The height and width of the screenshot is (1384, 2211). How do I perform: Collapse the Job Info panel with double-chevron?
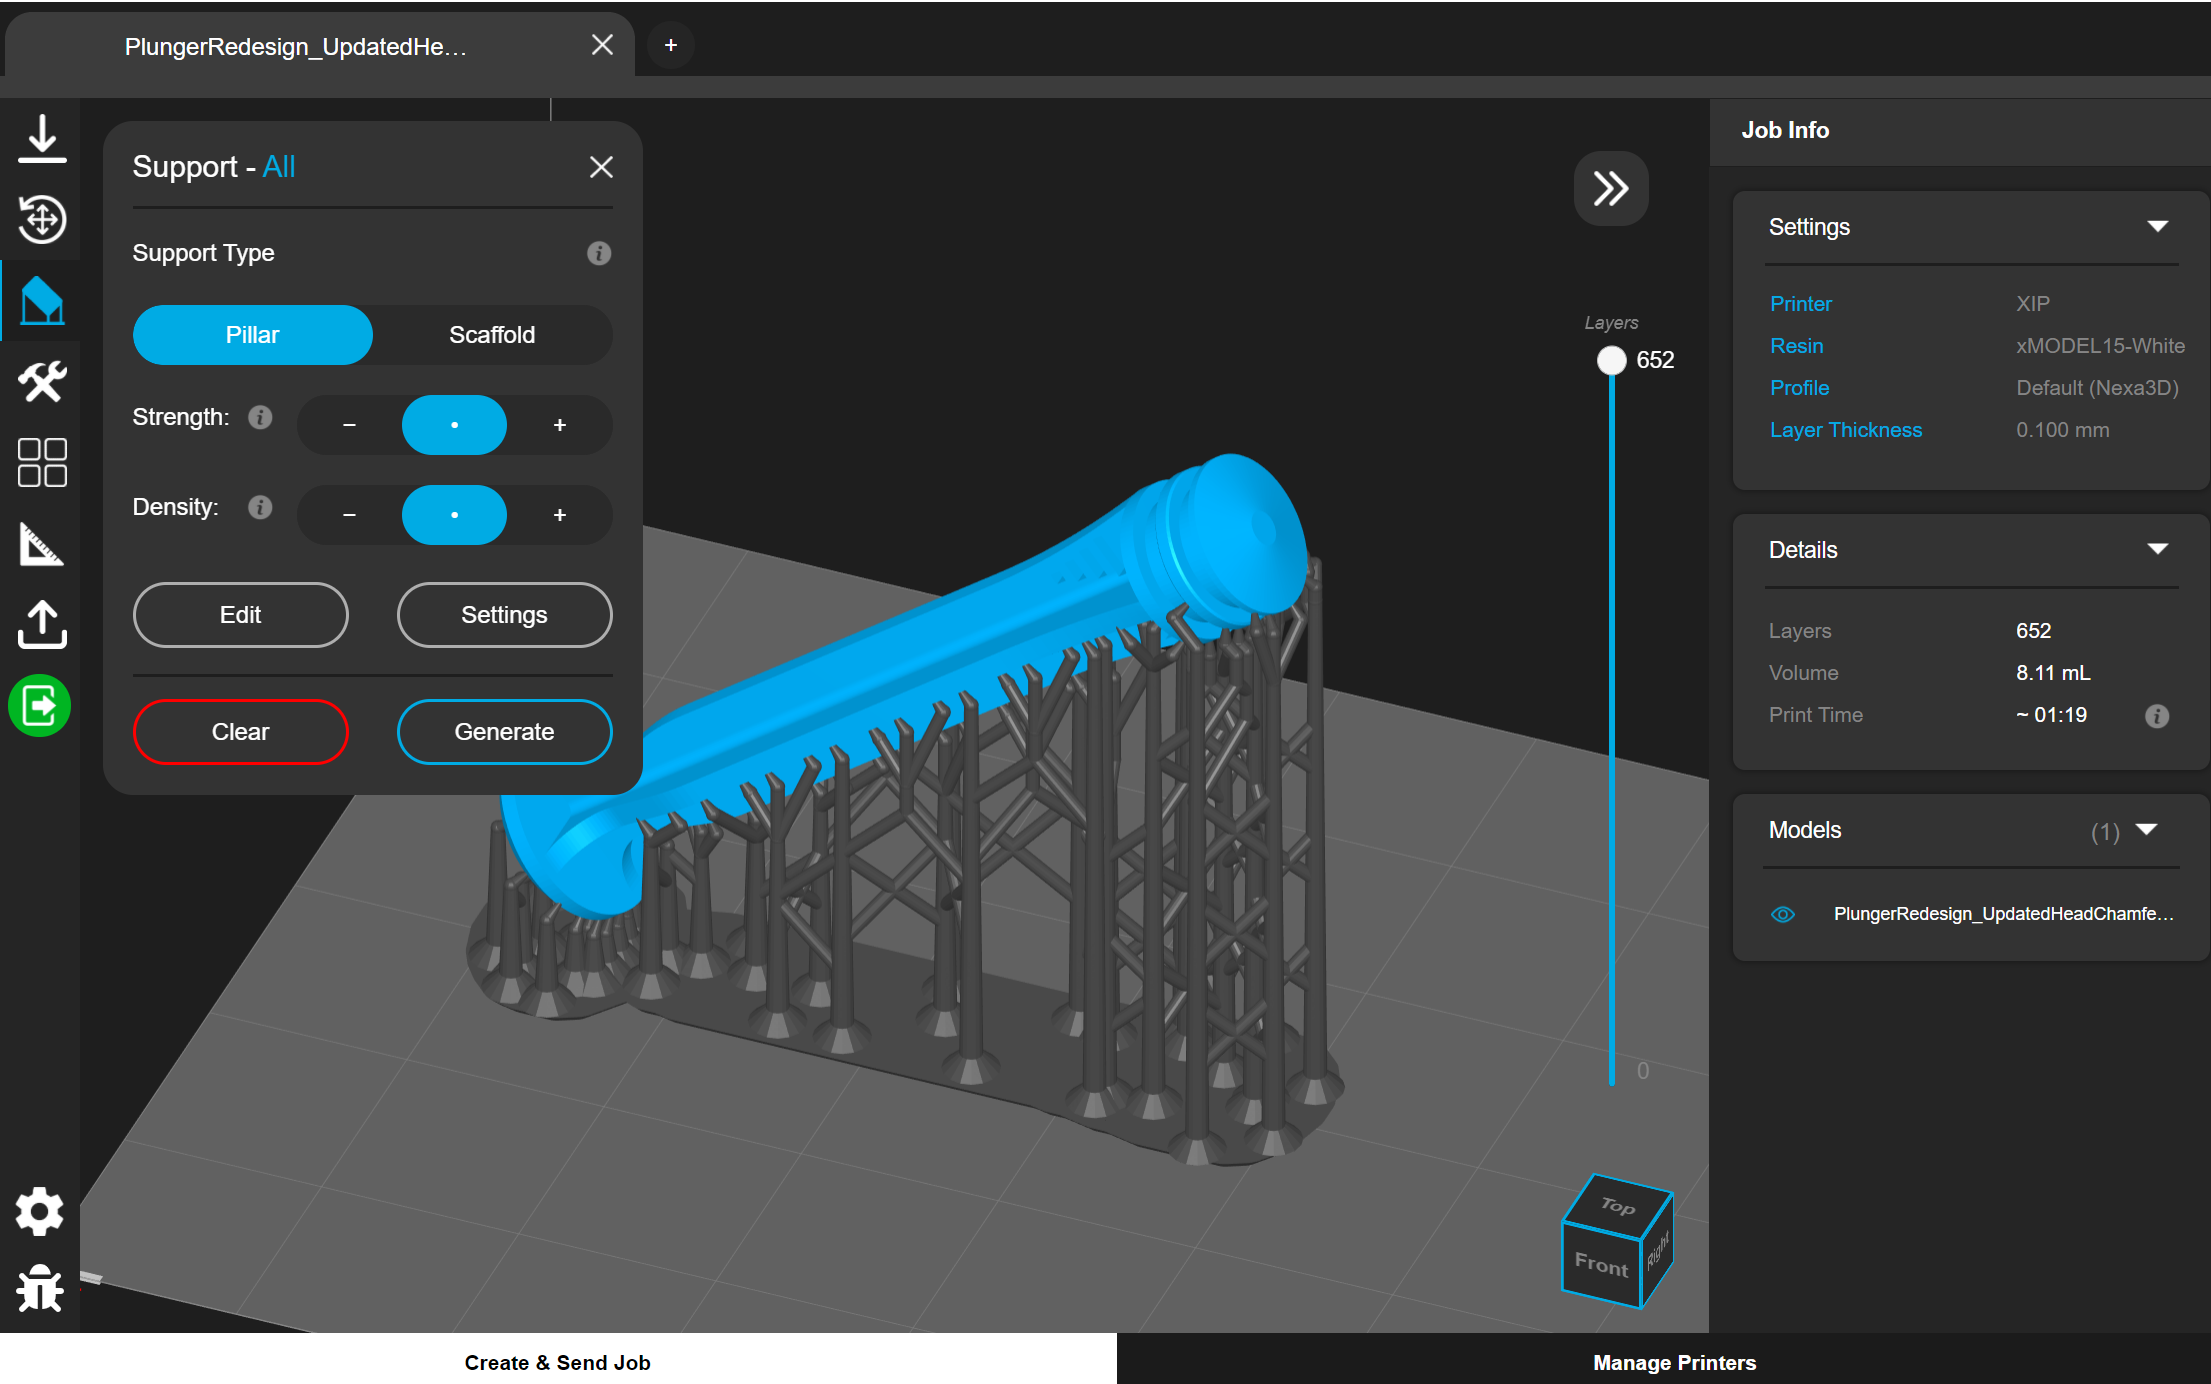pos(1611,188)
